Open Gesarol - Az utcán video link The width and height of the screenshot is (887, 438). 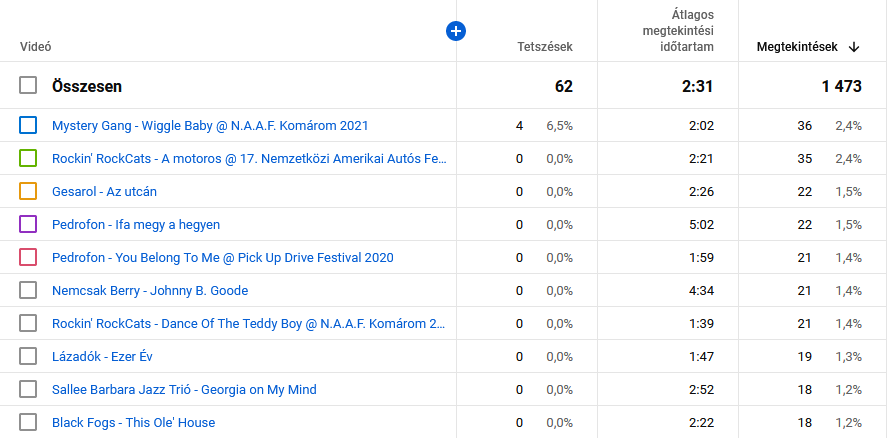pos(104,192)
